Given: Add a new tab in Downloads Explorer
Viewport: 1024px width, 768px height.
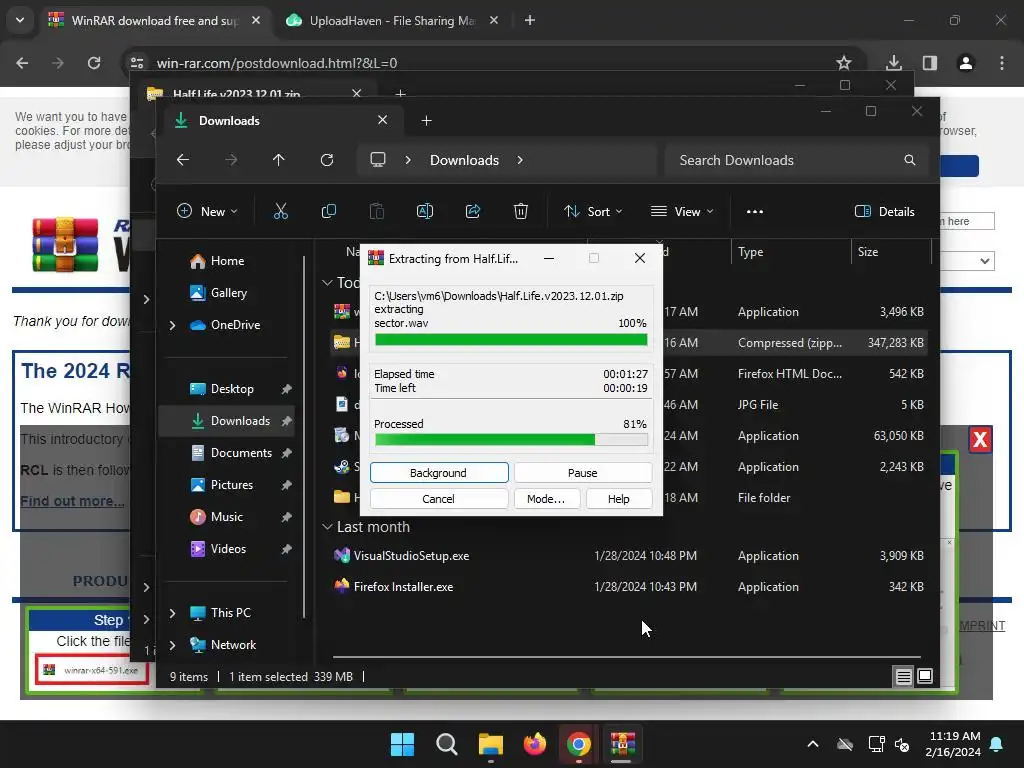Looking at the screenshot, I should (x=426, y=121).
